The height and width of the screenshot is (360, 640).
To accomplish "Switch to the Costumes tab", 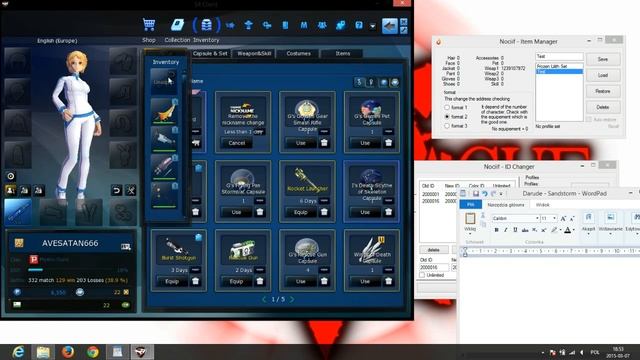I will click(298, 53).
